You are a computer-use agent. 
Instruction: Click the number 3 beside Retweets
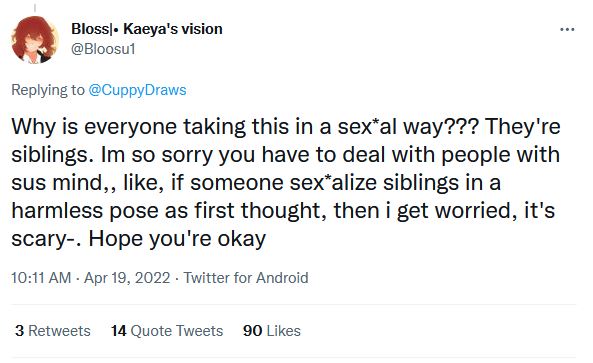pyautogui.click(x=20, y=331)
